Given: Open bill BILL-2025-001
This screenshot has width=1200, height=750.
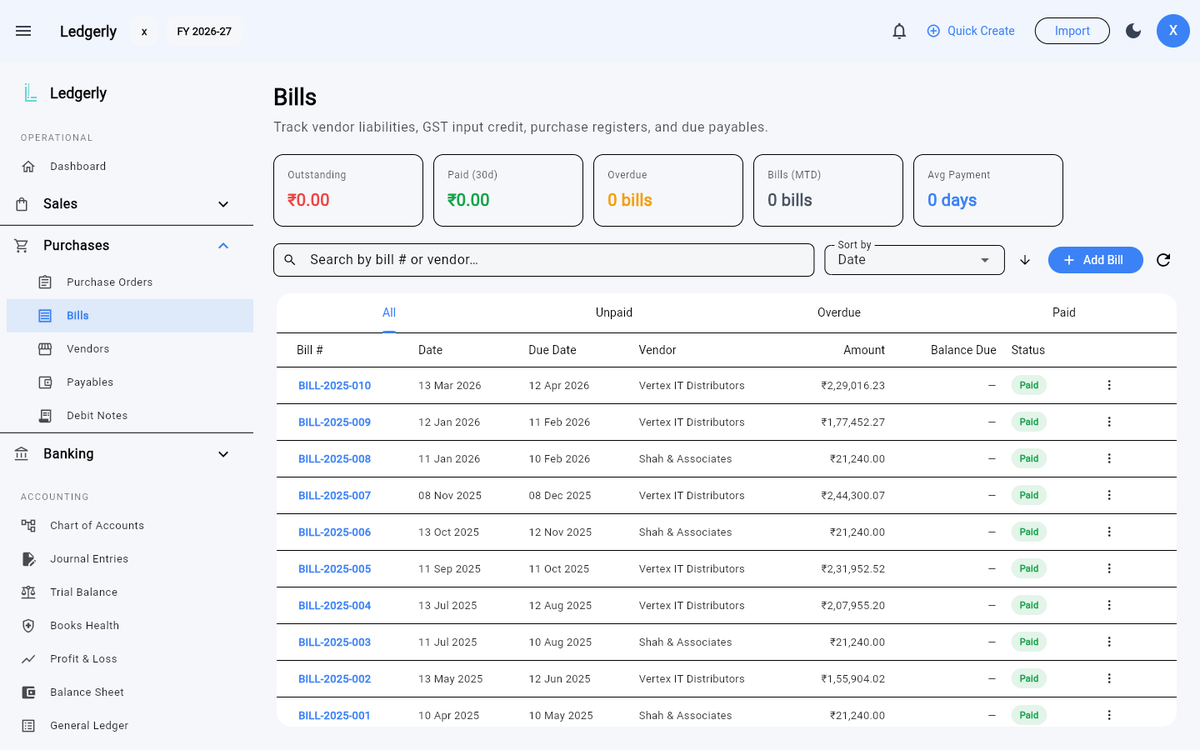Looking at the screenshot, I should pos(335,716).
